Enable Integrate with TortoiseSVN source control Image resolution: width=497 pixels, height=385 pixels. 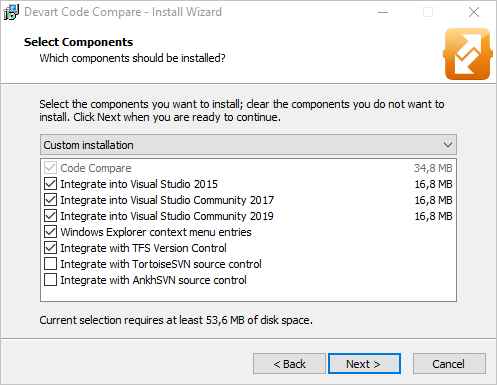coord(50,264)
